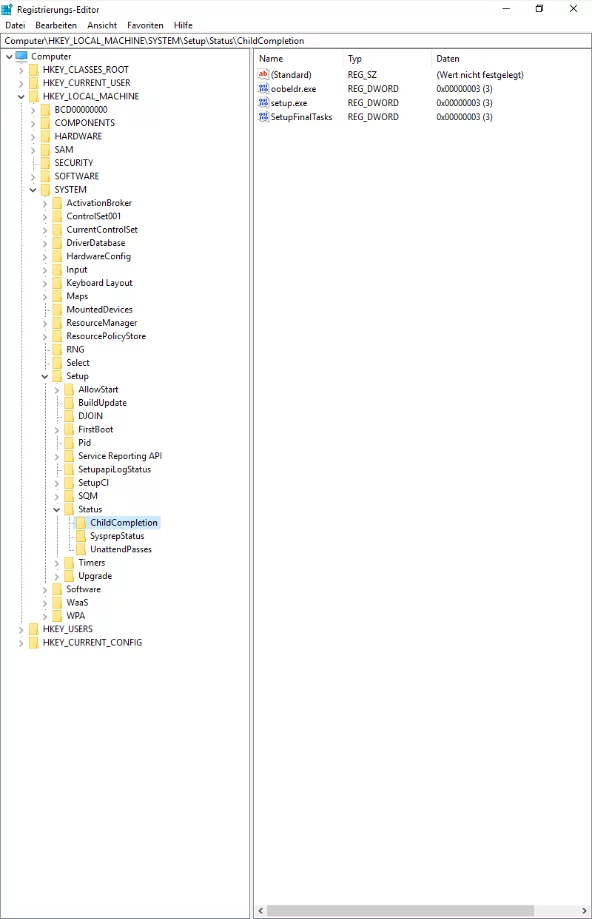Expand the SOFTWARE hive arrow
The width and height of the screenshot is (592, 919).
click(x=33, y=176)
